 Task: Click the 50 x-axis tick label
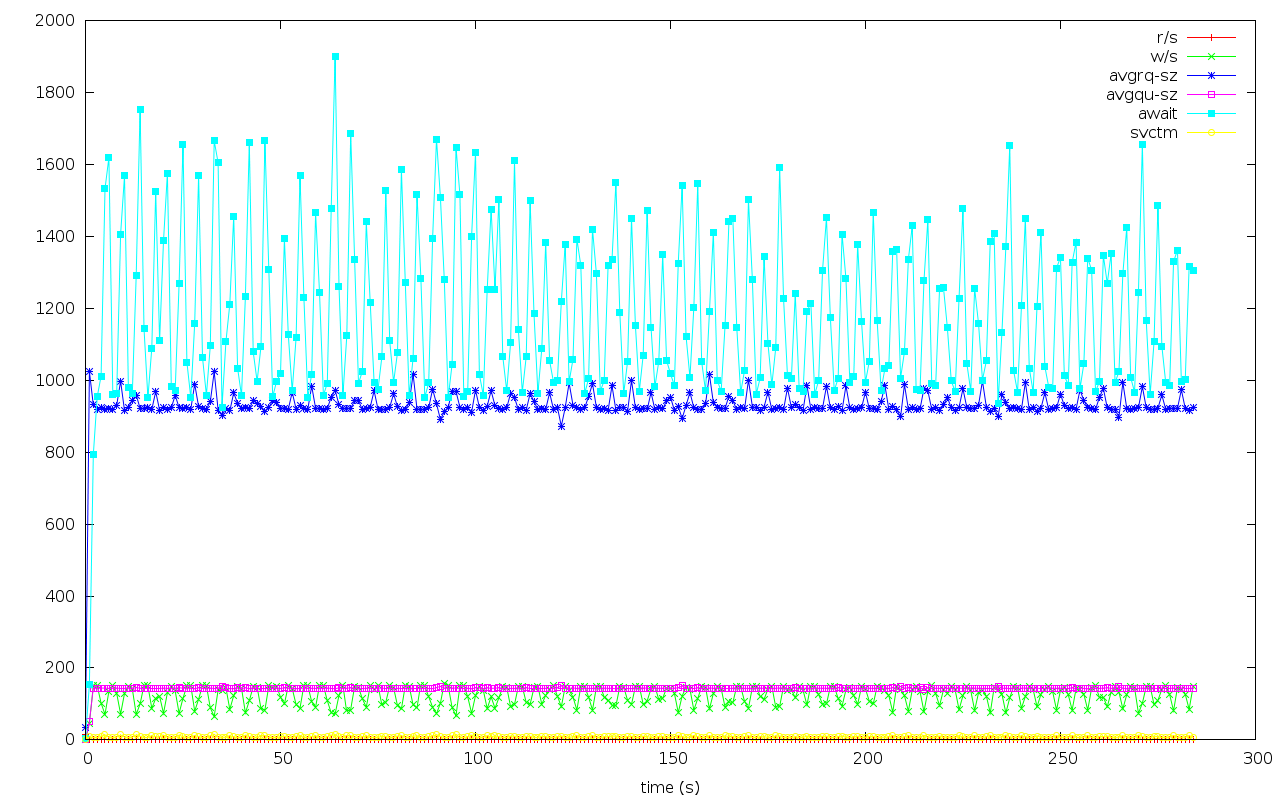281,759
